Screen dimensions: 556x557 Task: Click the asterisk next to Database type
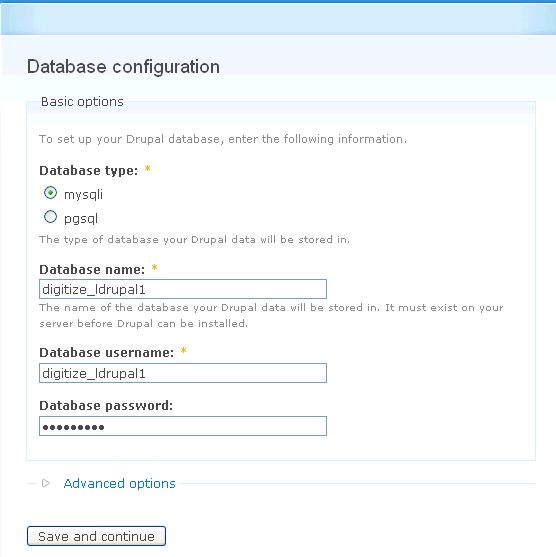[147, 169]
